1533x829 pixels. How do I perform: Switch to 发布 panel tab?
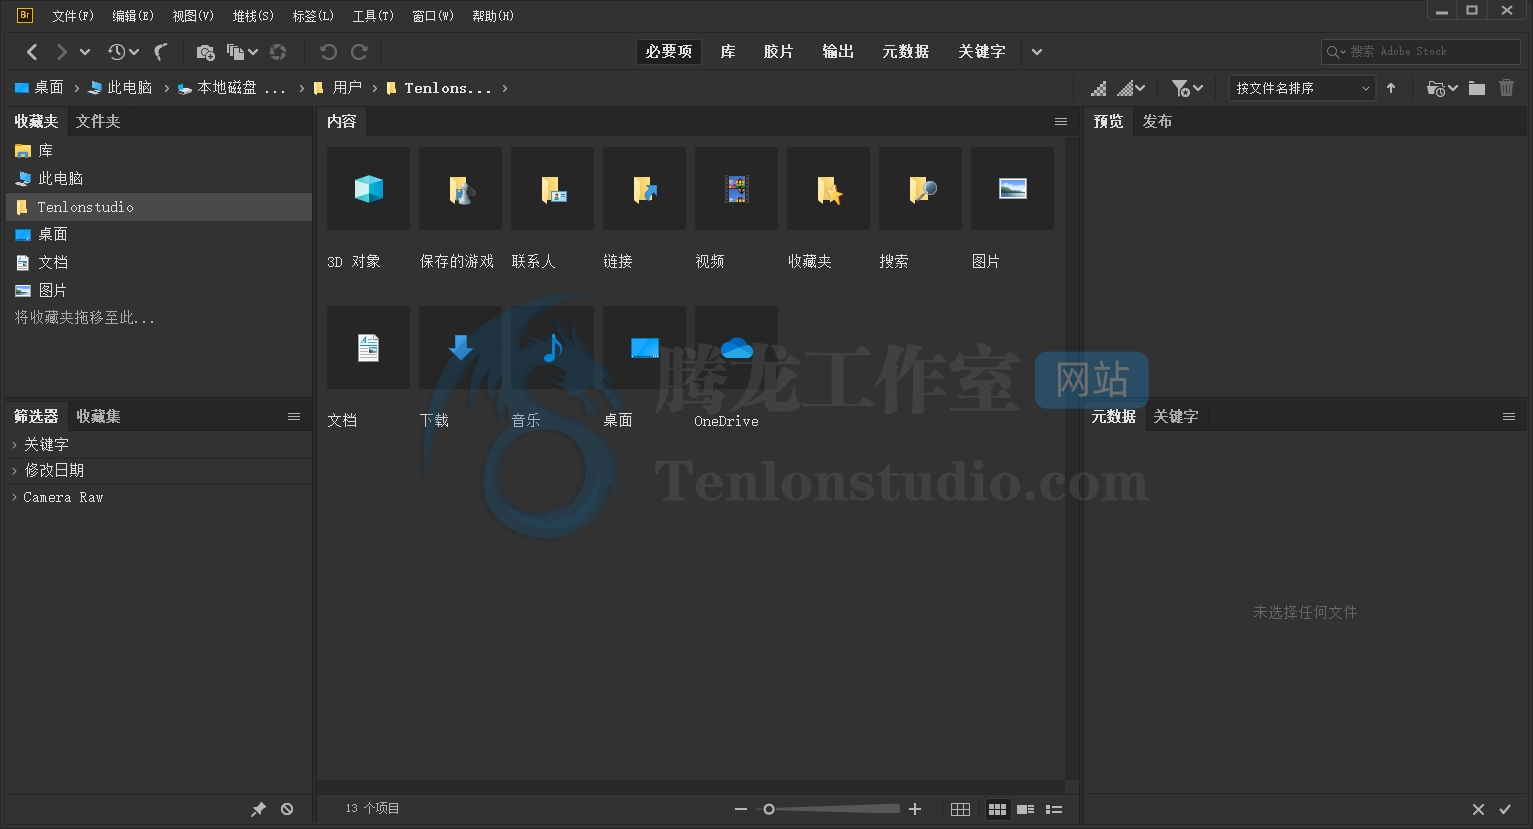point(1157,121)
